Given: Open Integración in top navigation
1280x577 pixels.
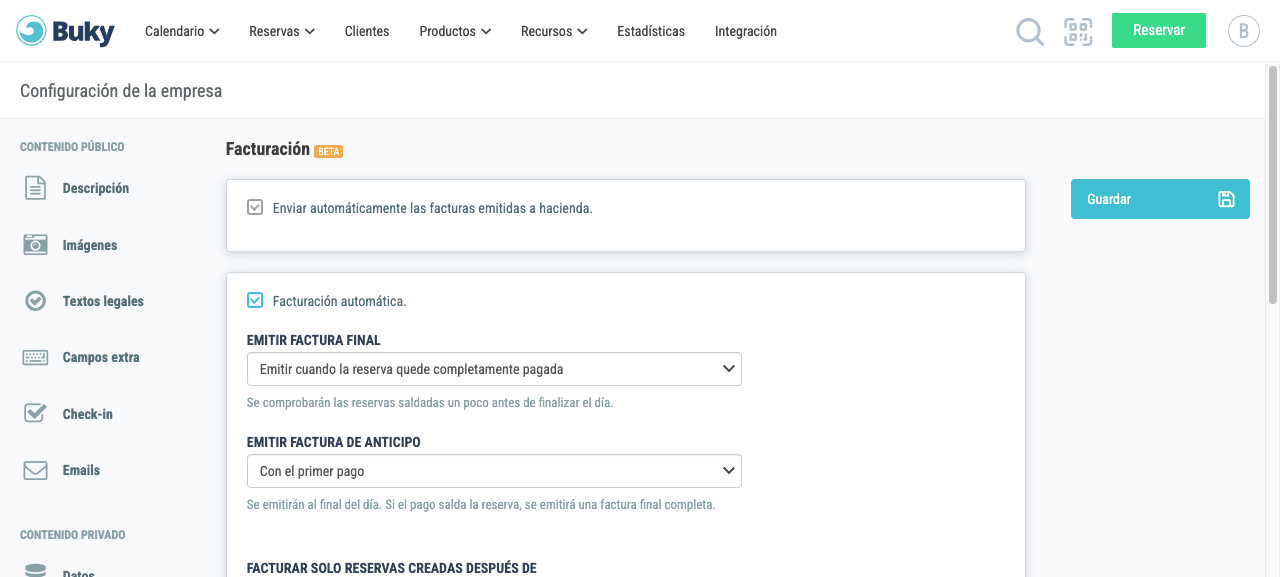Looking at the screenshot, I should 746,31.
